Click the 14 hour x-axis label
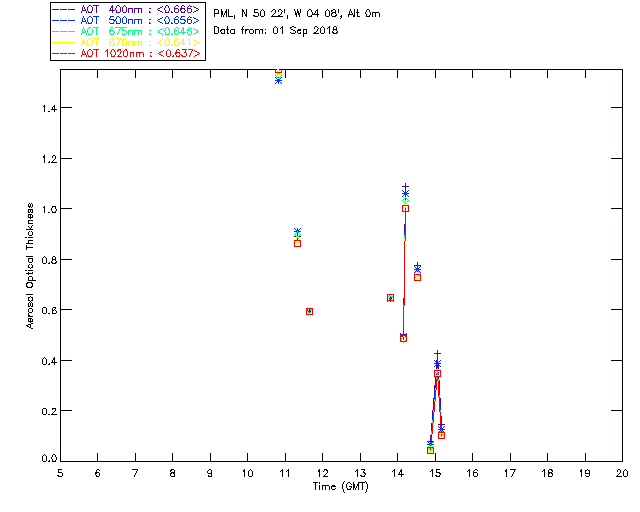The width and height of the screenshot is (640, 512). (x=398, y=473)
